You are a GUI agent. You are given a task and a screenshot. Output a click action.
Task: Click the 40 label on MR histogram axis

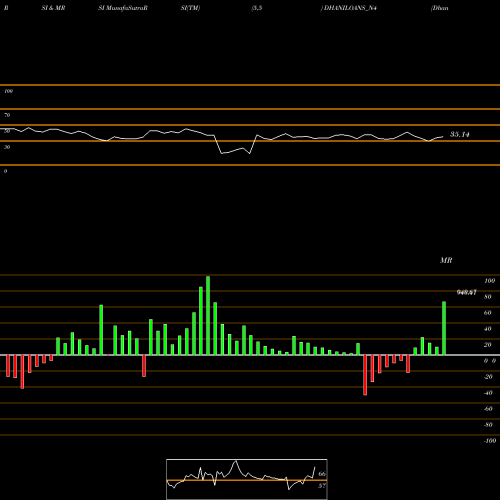pyautogui.click(x=488, y=329)
